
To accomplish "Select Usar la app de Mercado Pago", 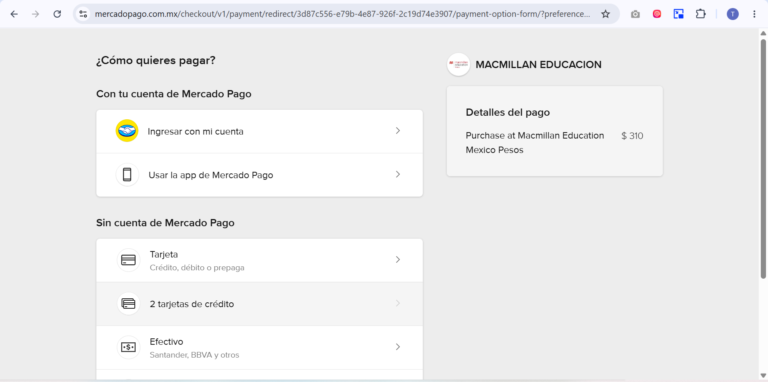I will [x=260, y=175].
